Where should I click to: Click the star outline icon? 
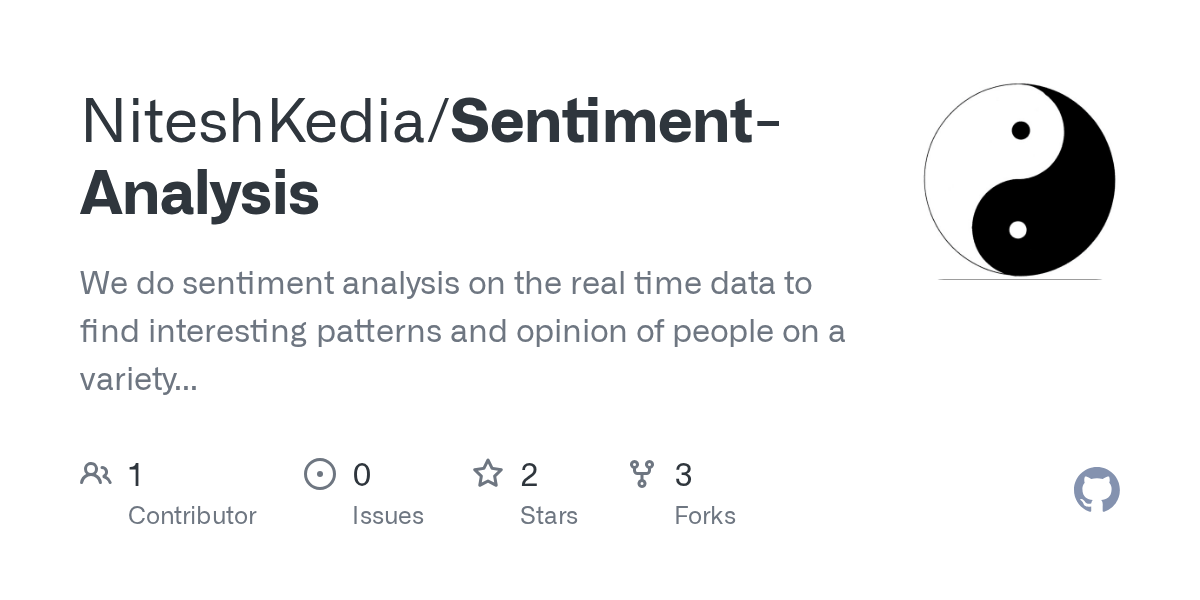pos(488,473)
